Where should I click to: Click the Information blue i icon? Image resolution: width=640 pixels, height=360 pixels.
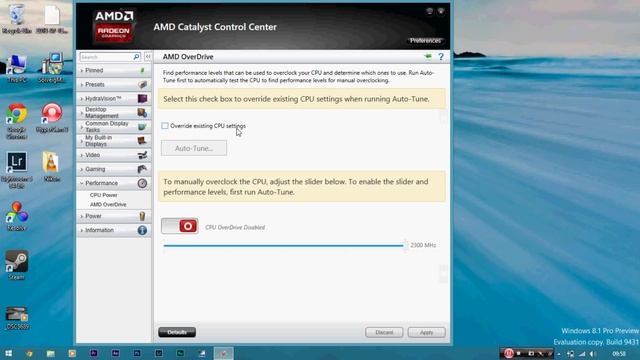[x=142, y=230]
